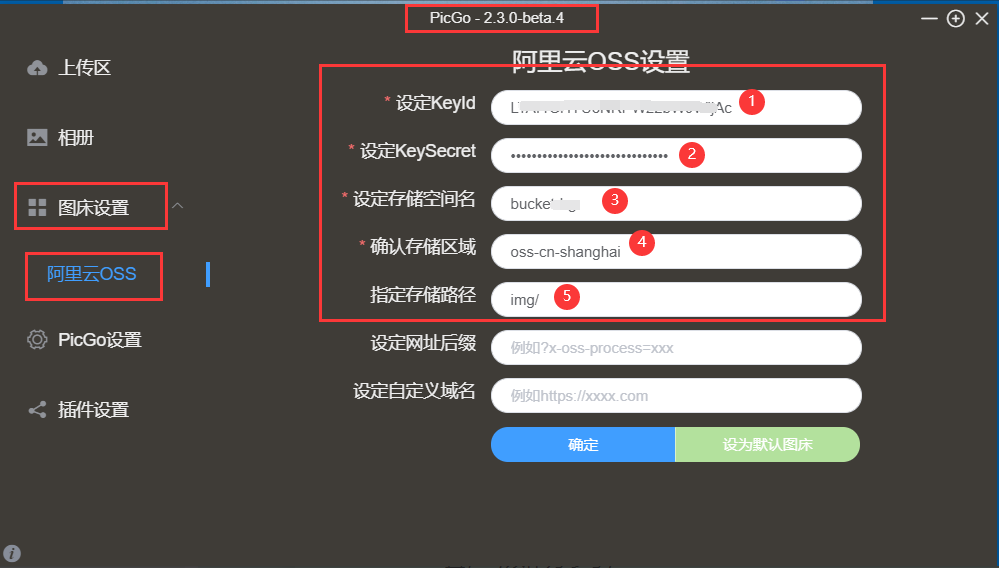
Task: Click the 设定自定义域名 input field
Action: [676, 396]
